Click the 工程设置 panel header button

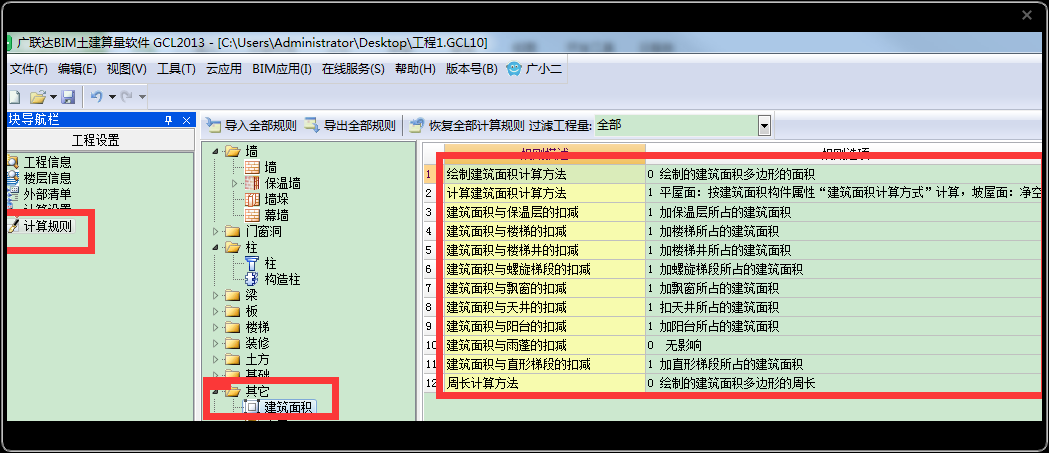pyautogui.click(x=96, y=141)
